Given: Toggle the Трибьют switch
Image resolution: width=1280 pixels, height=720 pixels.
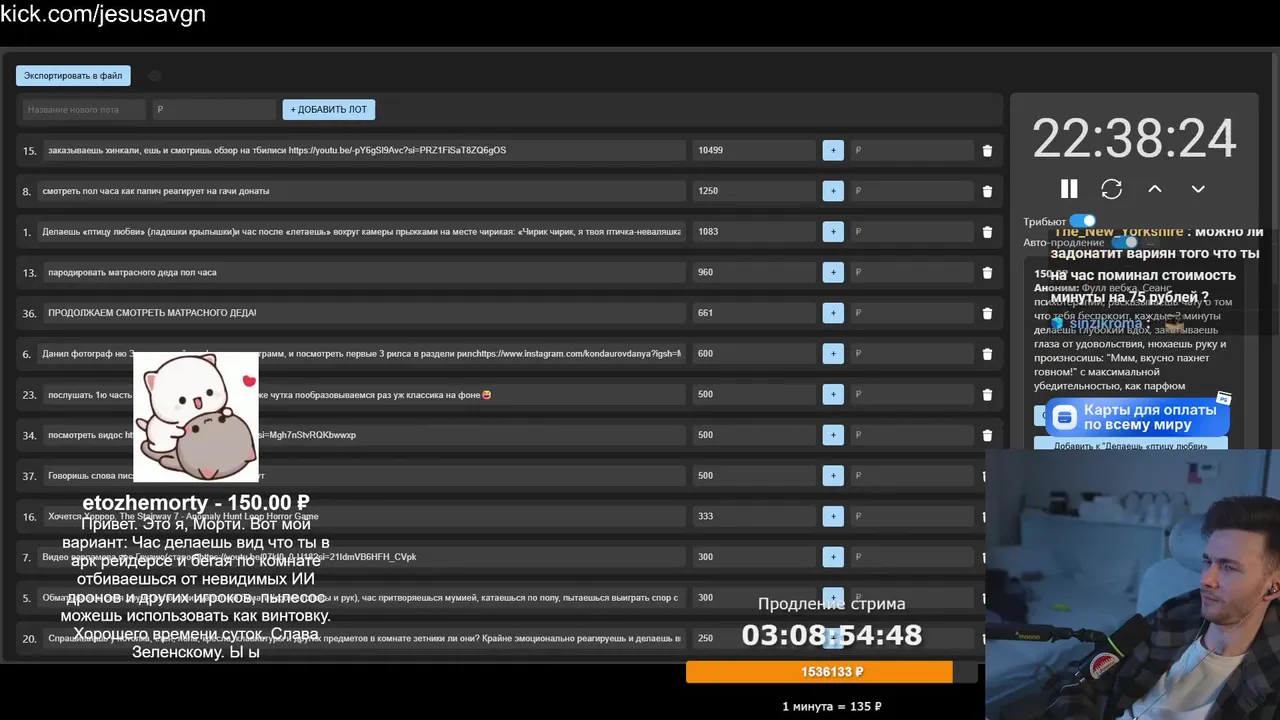Looking at the screenshot, I should pos(1082,221).
